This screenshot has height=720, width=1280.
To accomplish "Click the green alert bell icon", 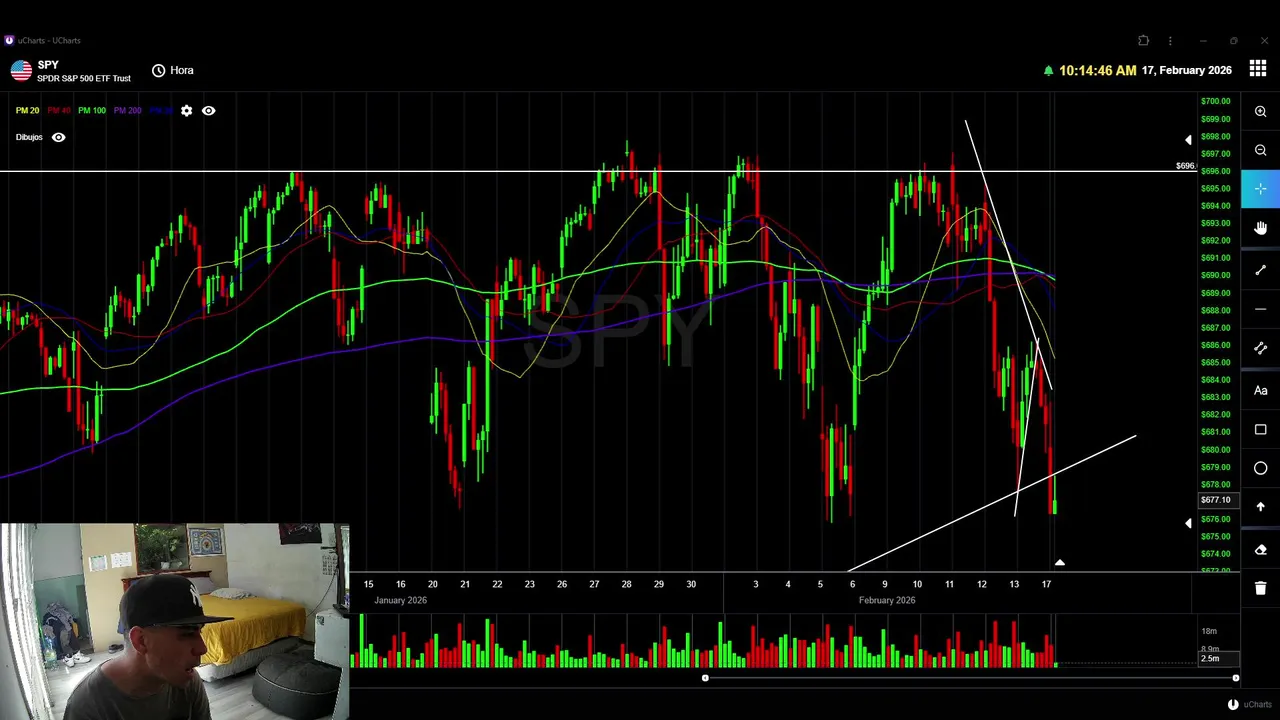I will click(x=1048, y=71).
